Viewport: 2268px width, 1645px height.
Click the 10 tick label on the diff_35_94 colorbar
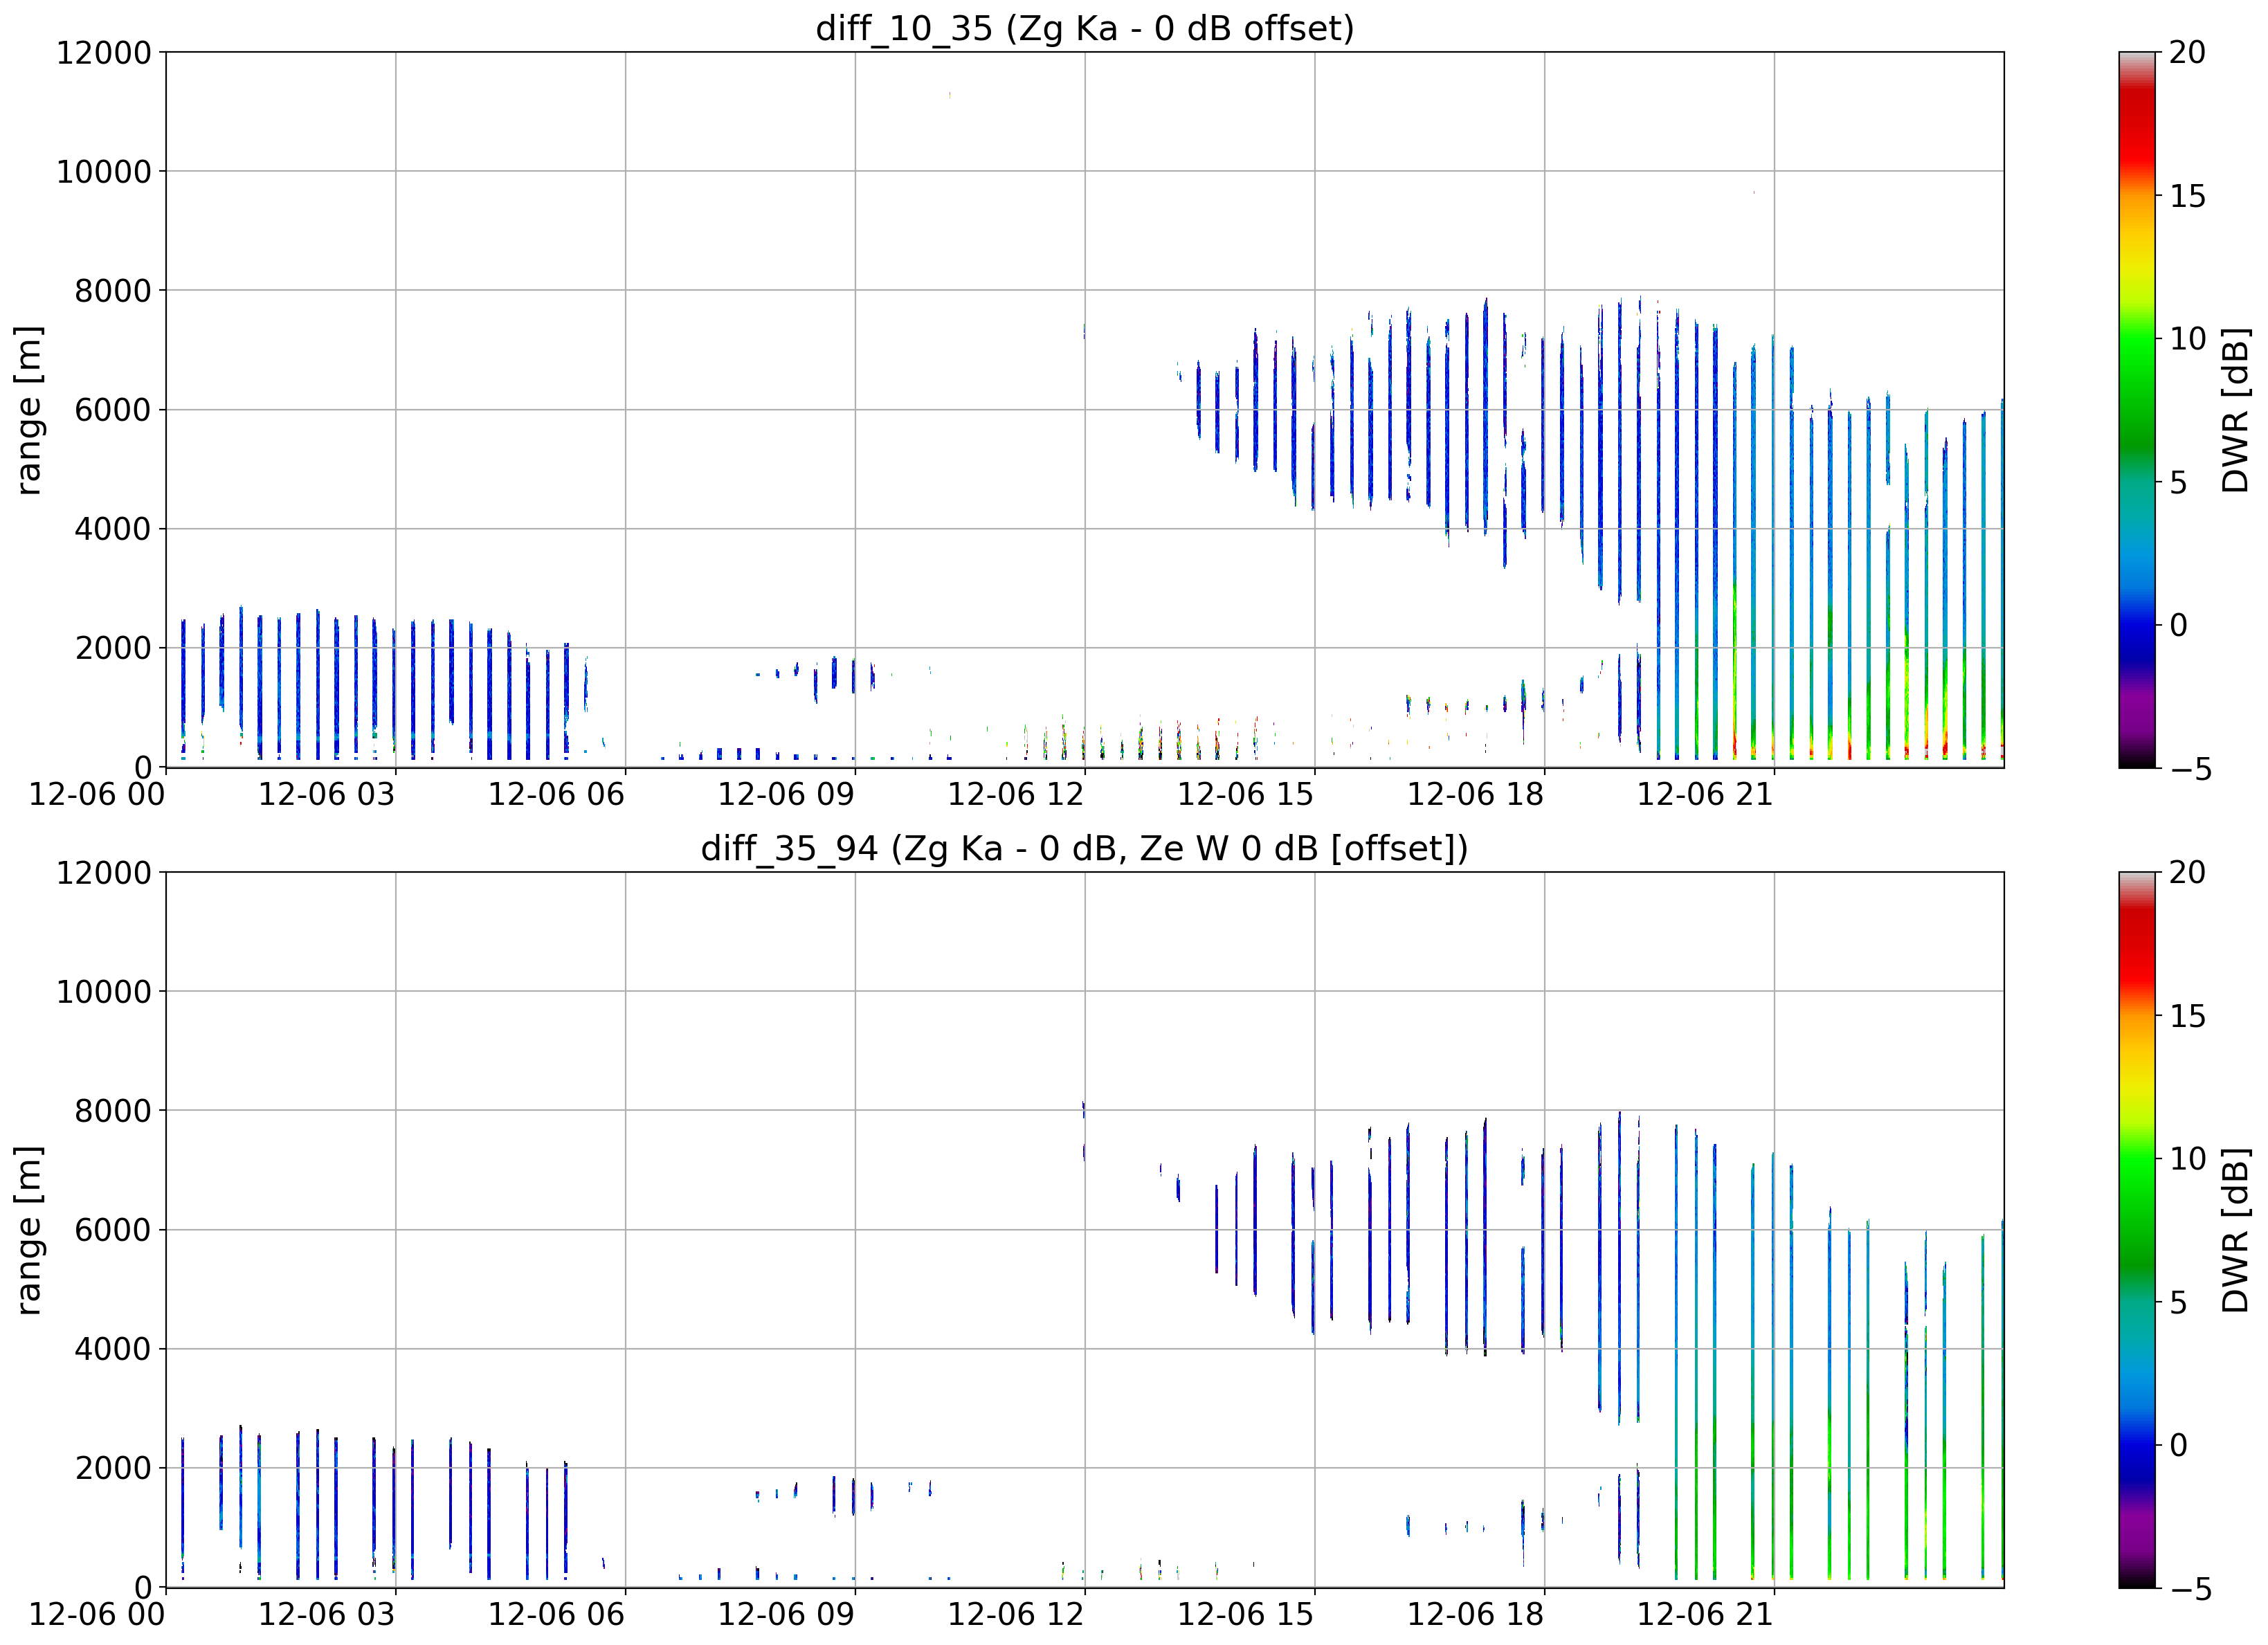(x=2188, y=1159)
